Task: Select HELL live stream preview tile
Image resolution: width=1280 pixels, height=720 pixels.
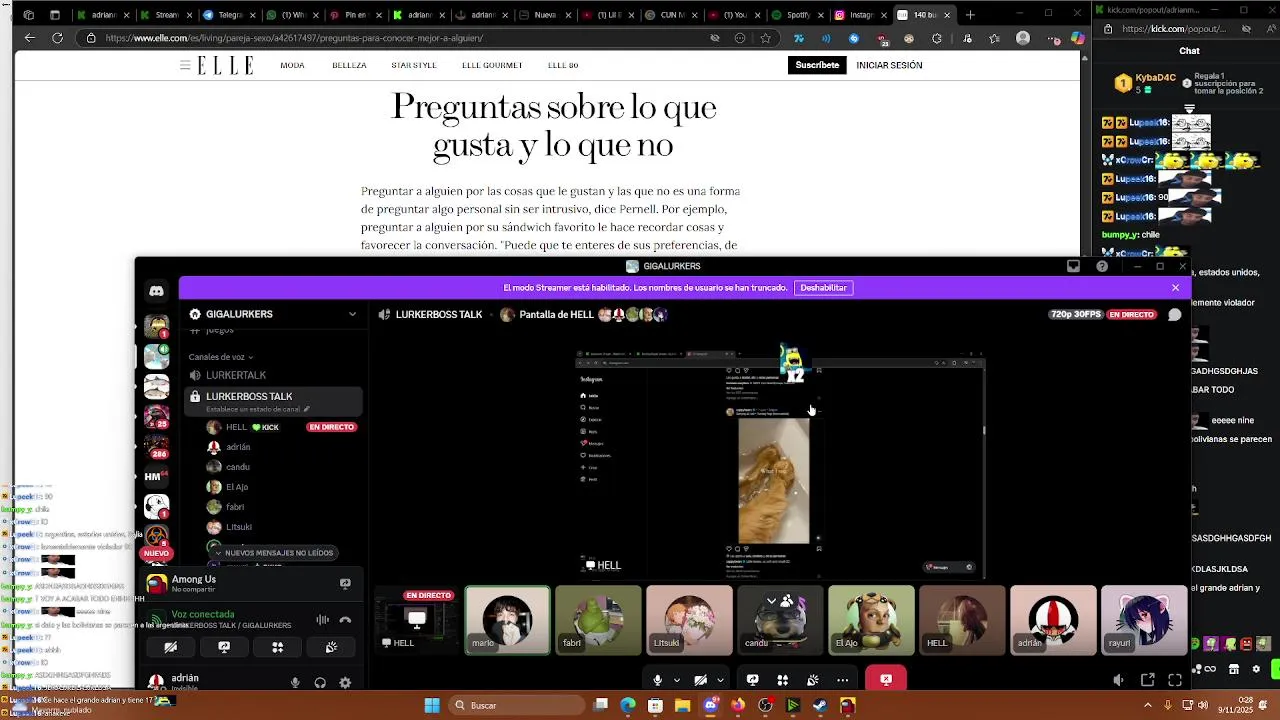Action: tap(416, 620)
